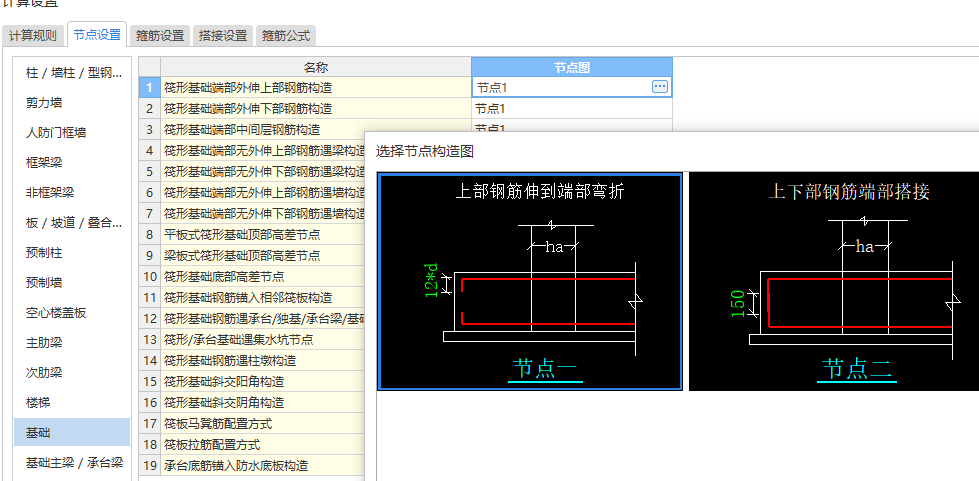Switch to the 计算规则 tab
979x481 pixels.
tap(32, 36)
